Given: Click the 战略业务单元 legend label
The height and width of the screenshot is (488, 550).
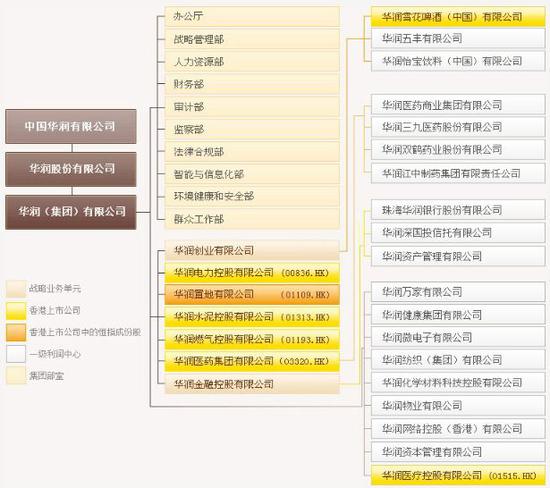Looking at the screenshot, I should (x=55, y=289).
